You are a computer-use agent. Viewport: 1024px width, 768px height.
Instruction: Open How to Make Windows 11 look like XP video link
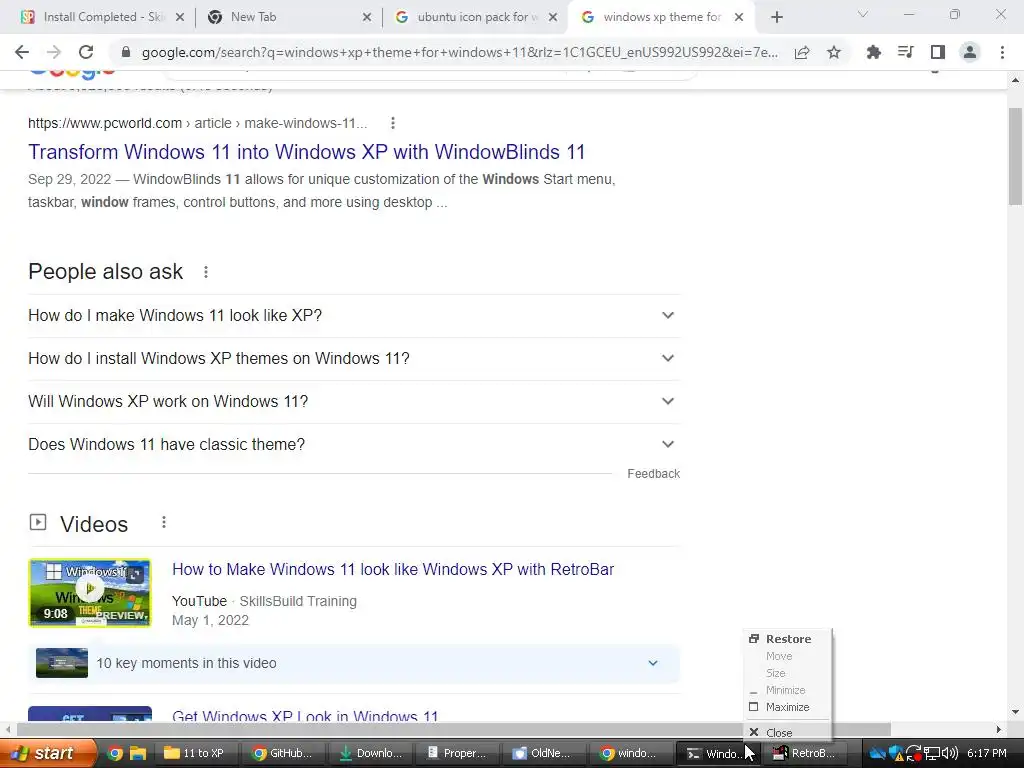(392, 569)
